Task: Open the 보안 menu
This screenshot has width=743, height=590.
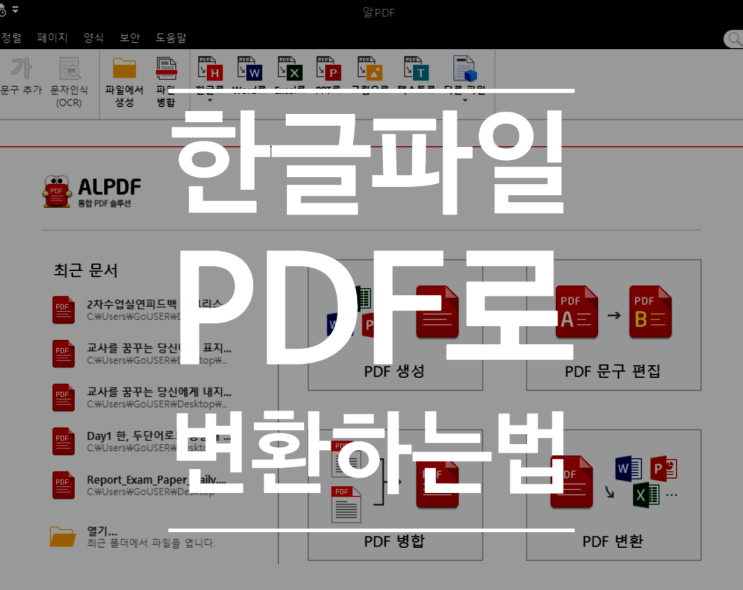Action: (129, 37)
